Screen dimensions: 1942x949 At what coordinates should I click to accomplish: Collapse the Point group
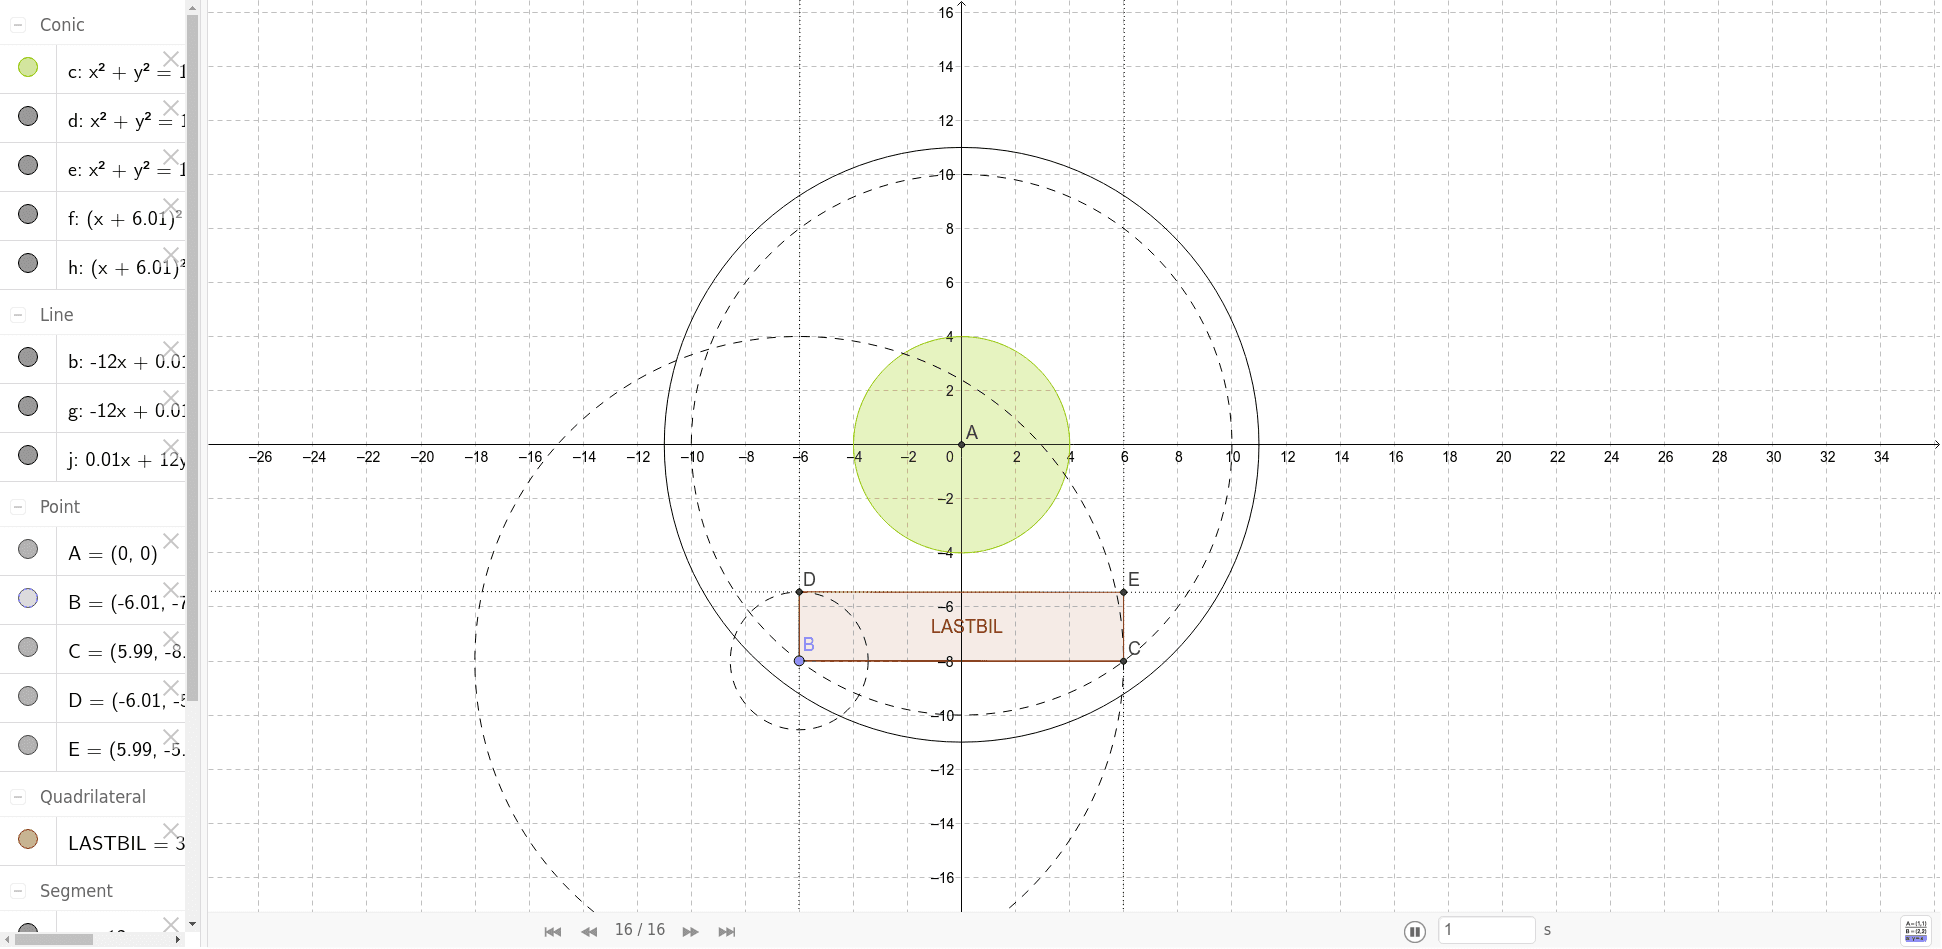point(18,507)
